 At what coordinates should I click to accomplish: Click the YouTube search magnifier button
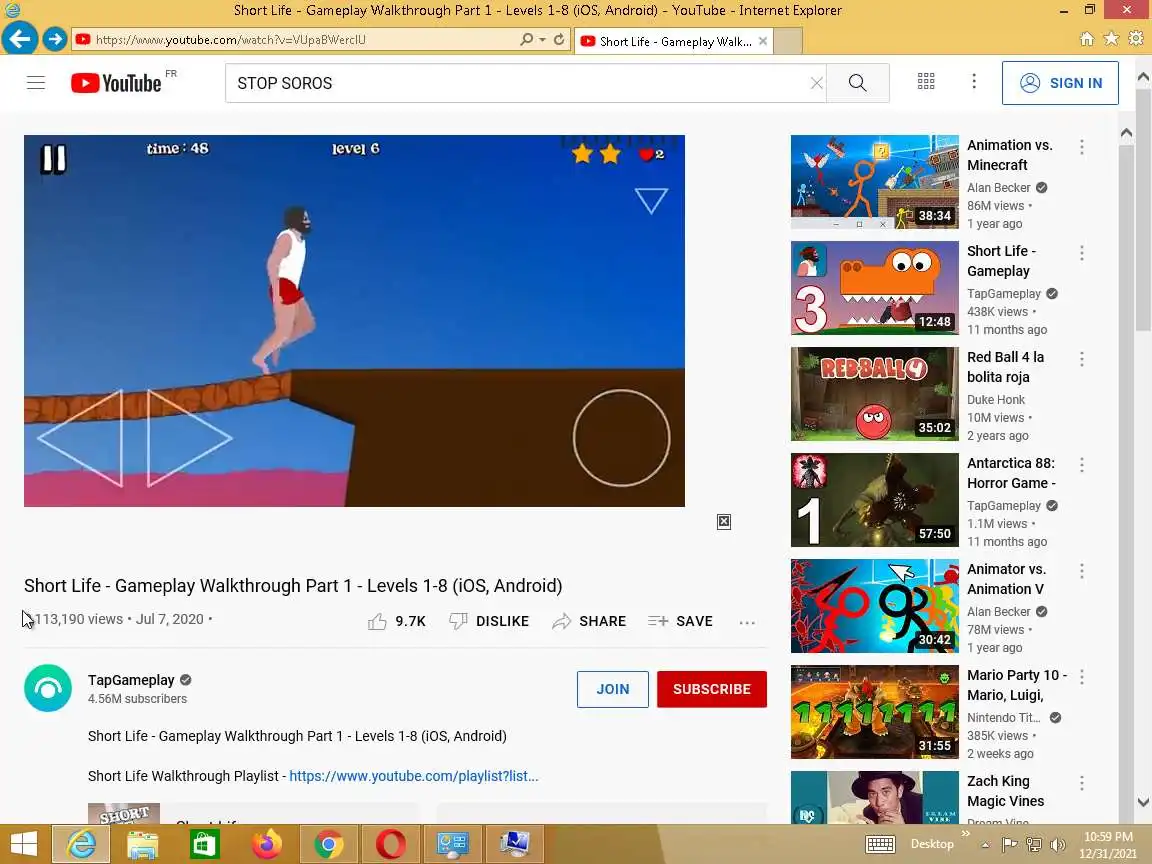pos(857,83)
